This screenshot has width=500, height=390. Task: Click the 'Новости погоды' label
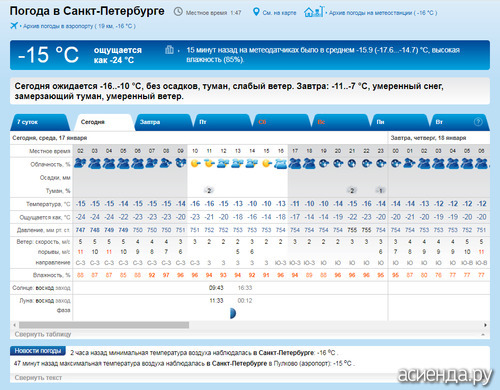click(x=38, y=351)
